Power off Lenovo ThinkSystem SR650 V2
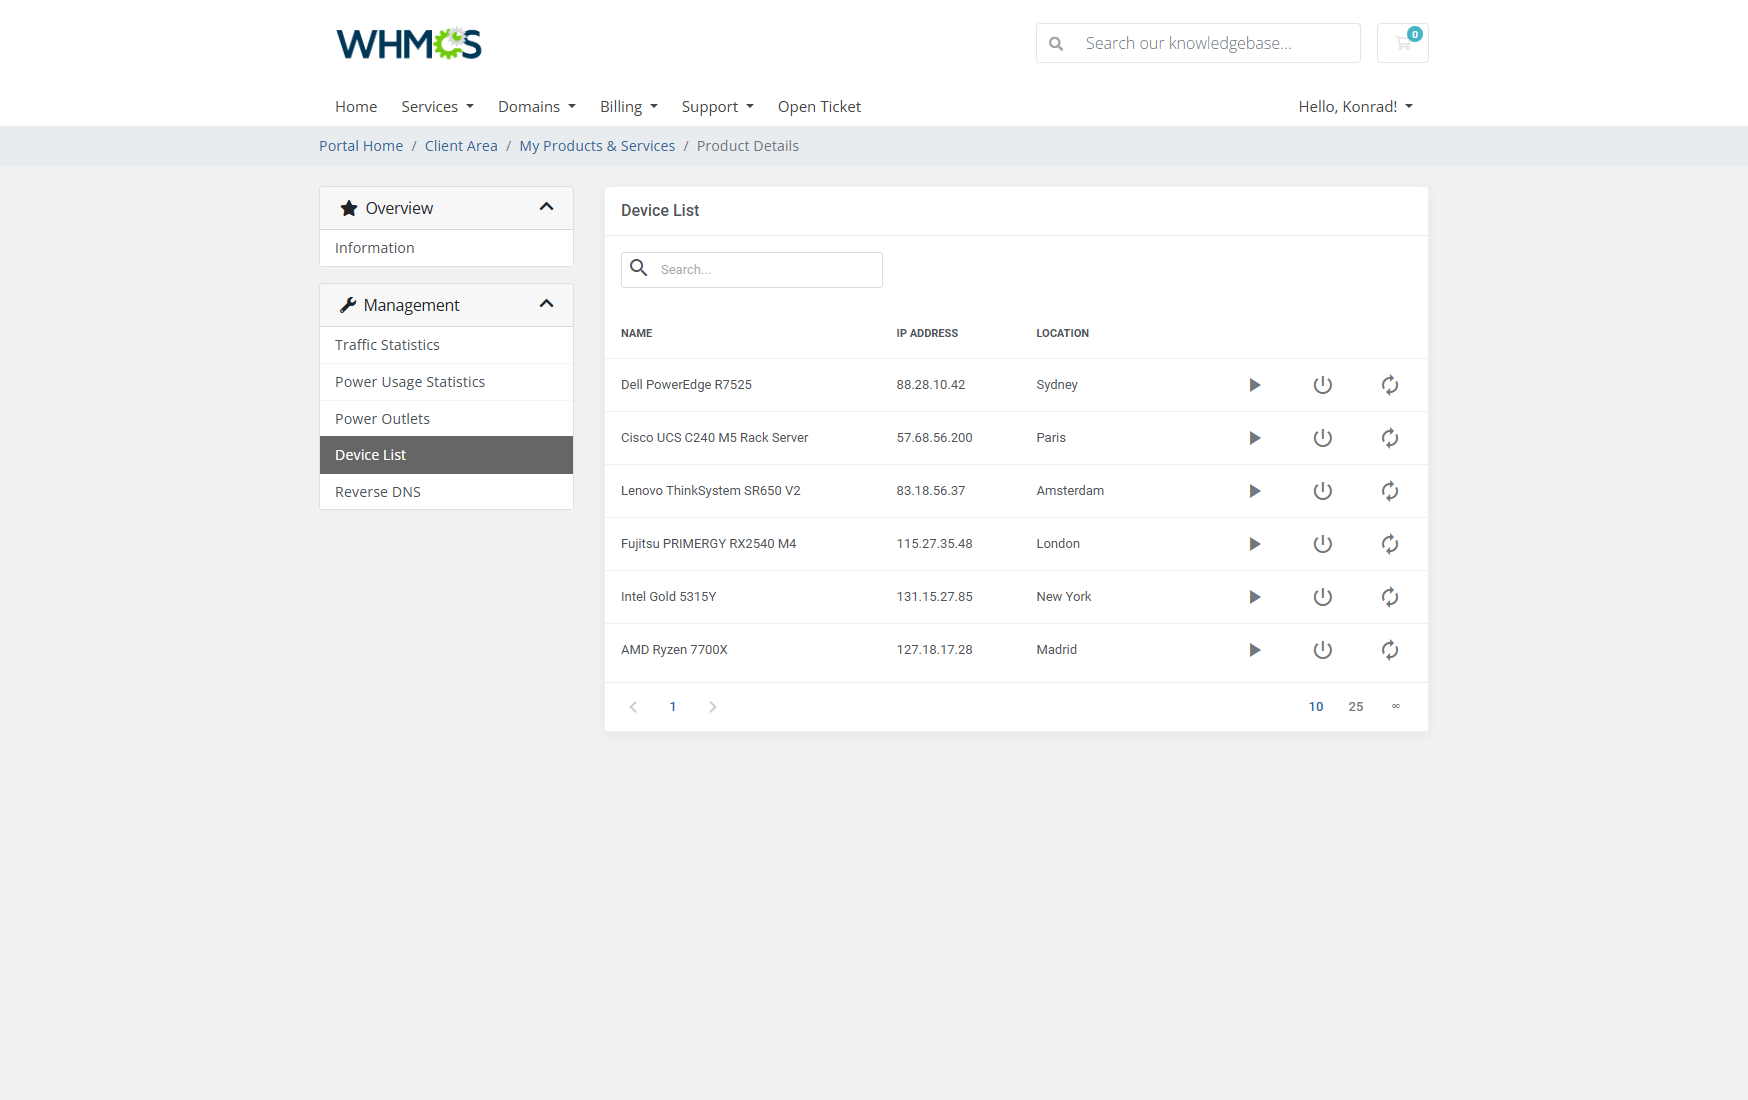 [1322, 491]
